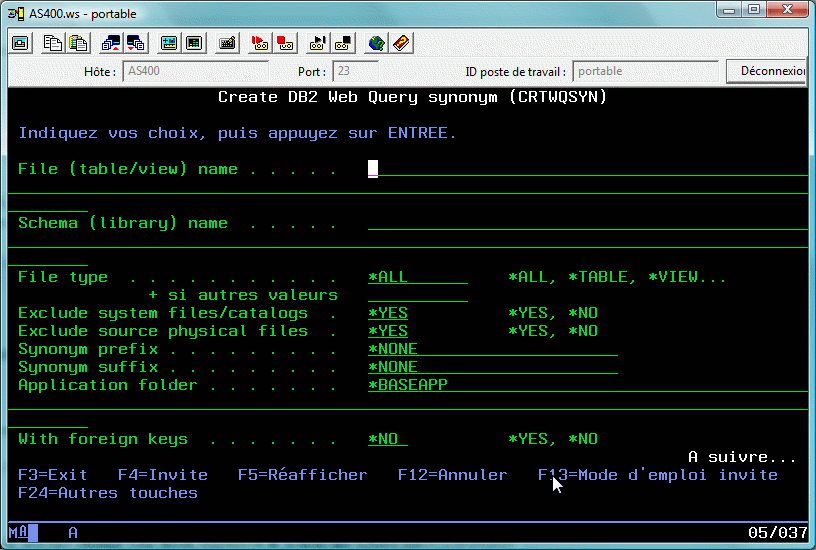Click the Hôte input field showing AS400
Viewport: 816px width, 550px height.
(195, 71)
